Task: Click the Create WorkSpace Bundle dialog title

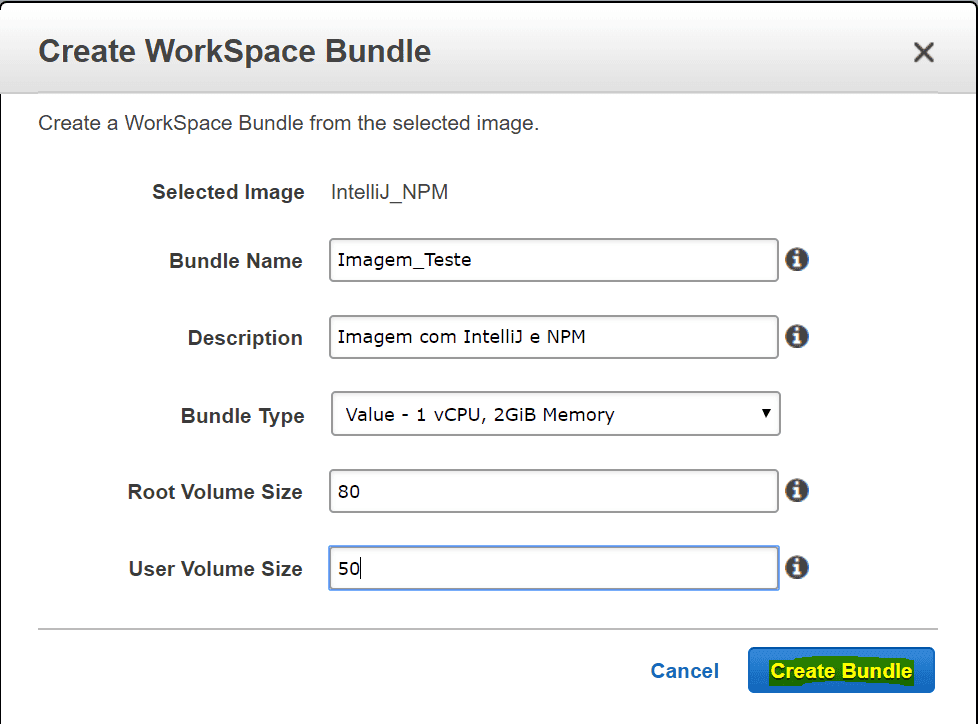Action: (235, 51)
